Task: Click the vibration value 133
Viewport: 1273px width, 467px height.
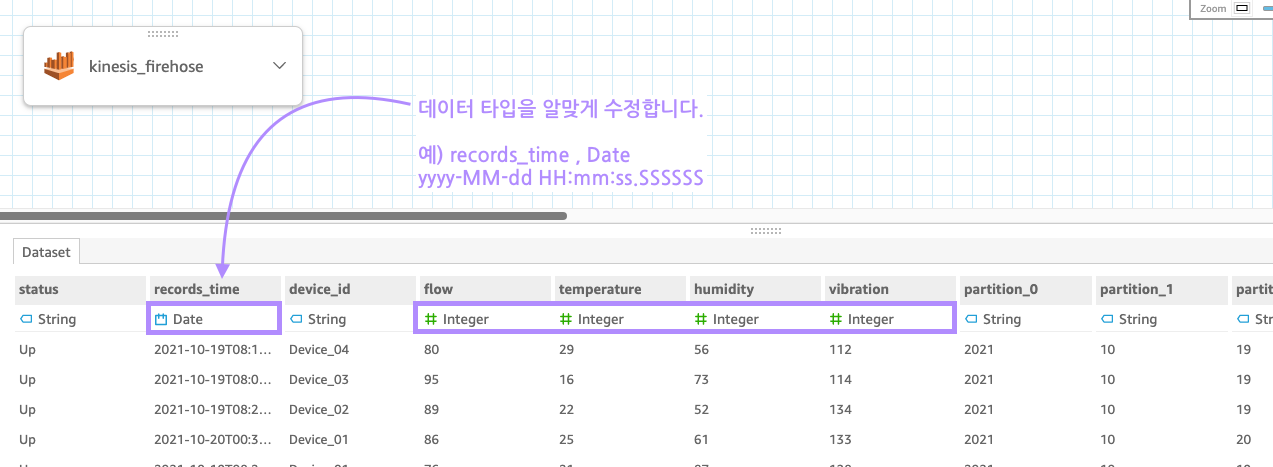Action: click(x=840, y=439)
